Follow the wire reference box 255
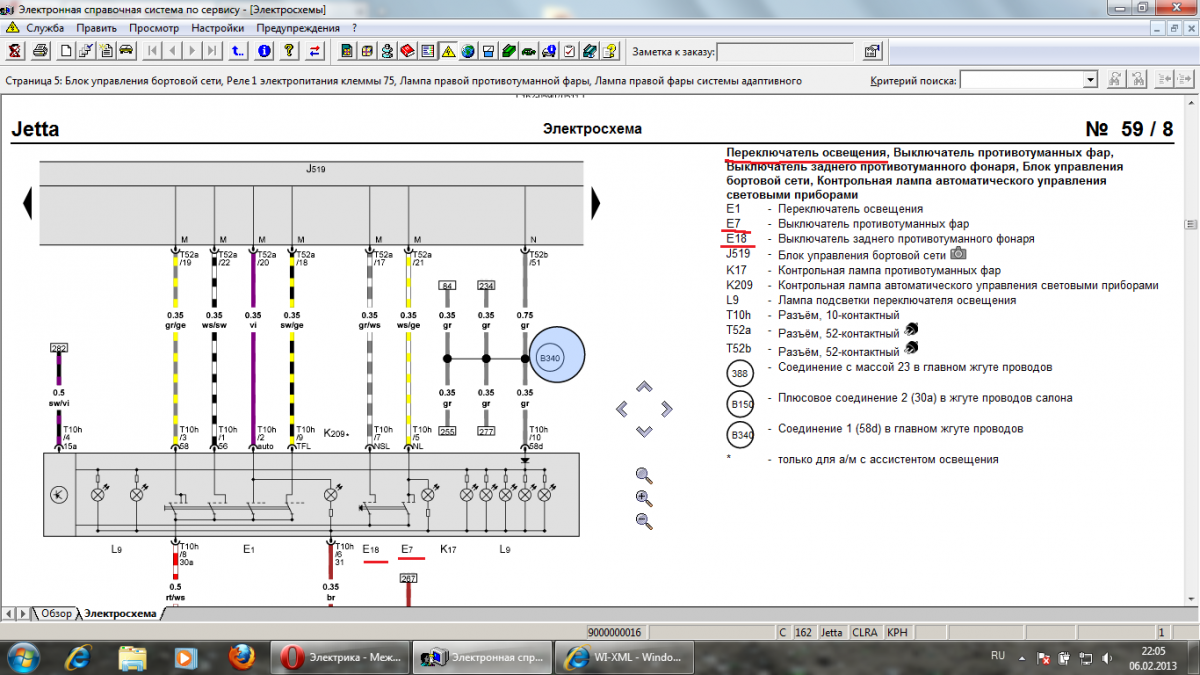This screenshot has height=675, width=1200. point(447,431)
